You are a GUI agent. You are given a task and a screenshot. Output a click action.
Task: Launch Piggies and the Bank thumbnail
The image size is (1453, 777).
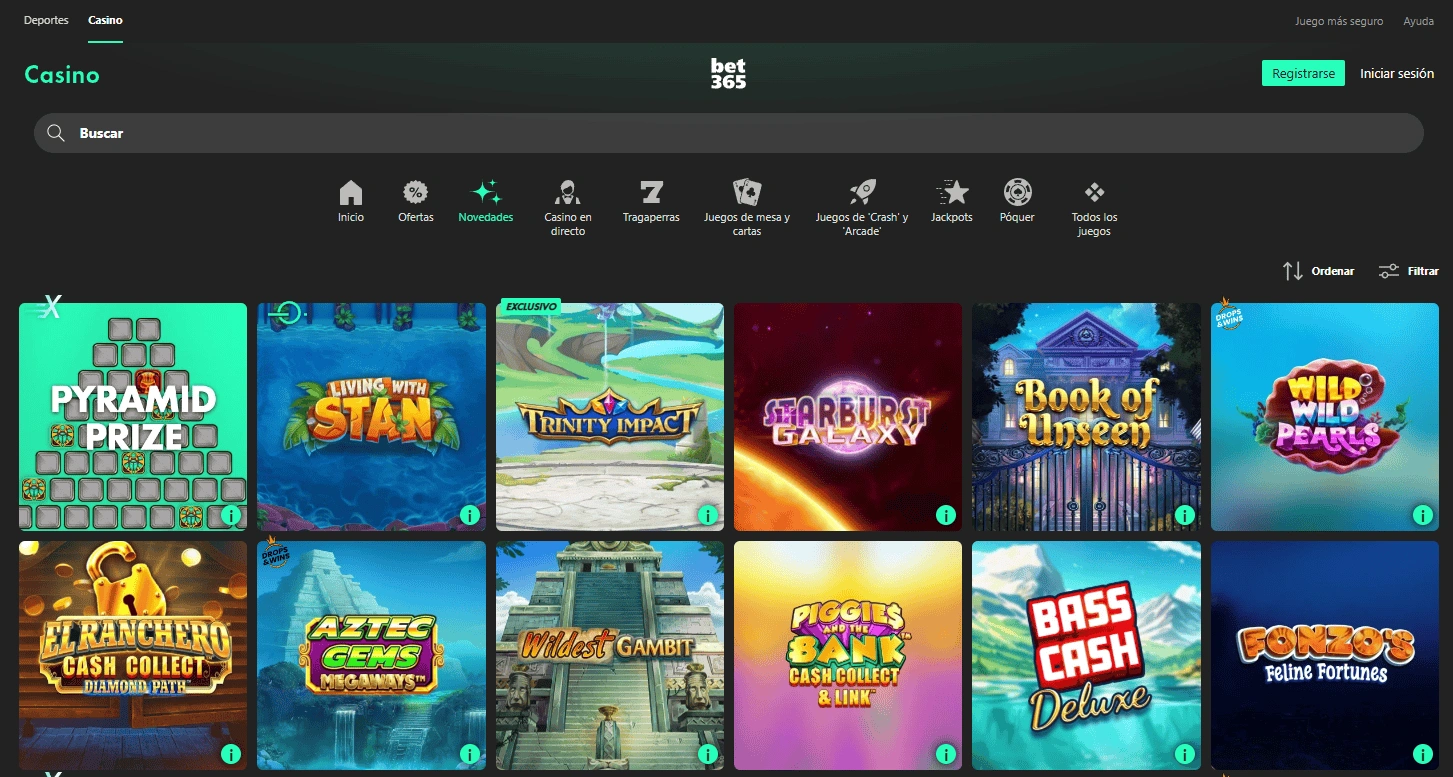848,656
